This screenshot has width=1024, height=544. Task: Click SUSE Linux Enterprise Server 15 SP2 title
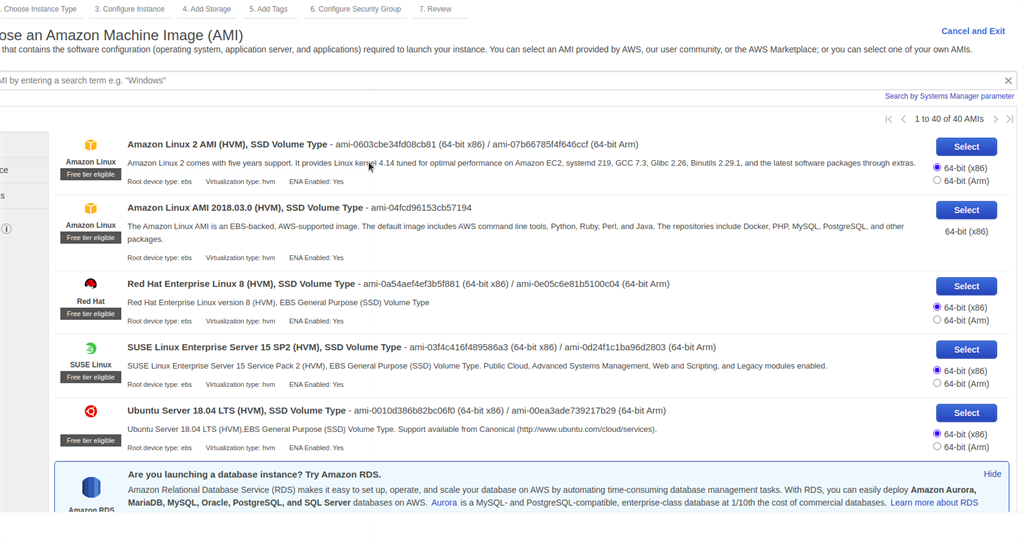coord(264,347)
